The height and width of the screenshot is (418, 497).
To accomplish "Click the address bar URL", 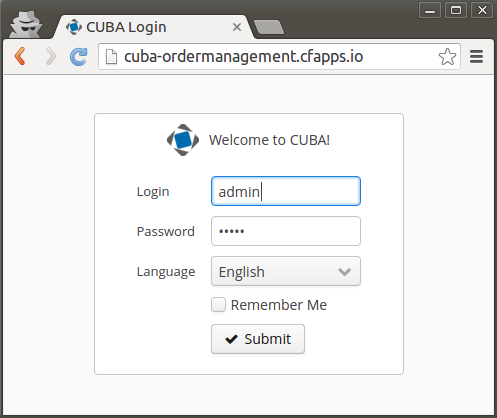I will [243, 56].
